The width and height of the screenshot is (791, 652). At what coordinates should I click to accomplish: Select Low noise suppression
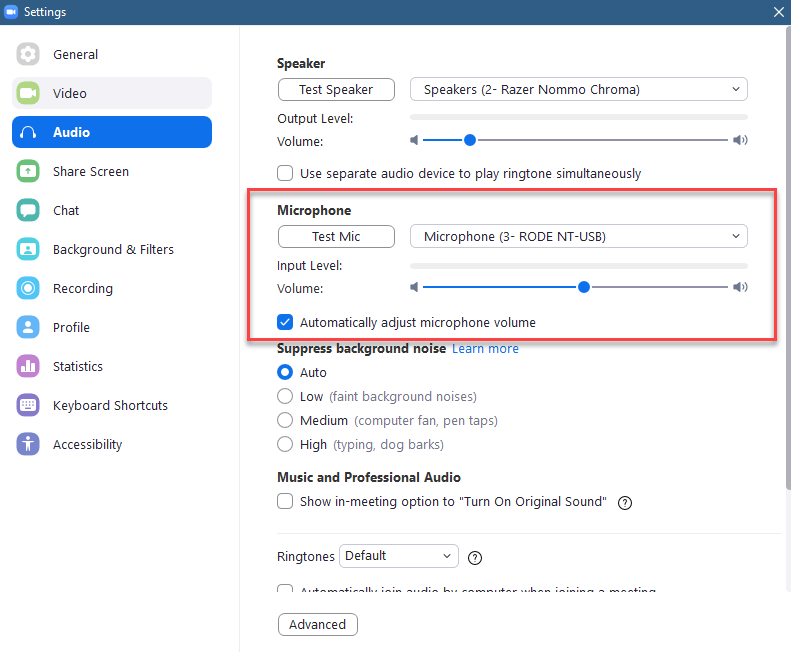(285, 396)
